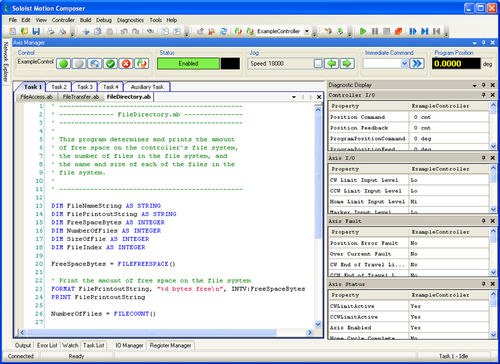
Task: Click the code editor horizontal scrollbar
Action: tap(166, 332)
